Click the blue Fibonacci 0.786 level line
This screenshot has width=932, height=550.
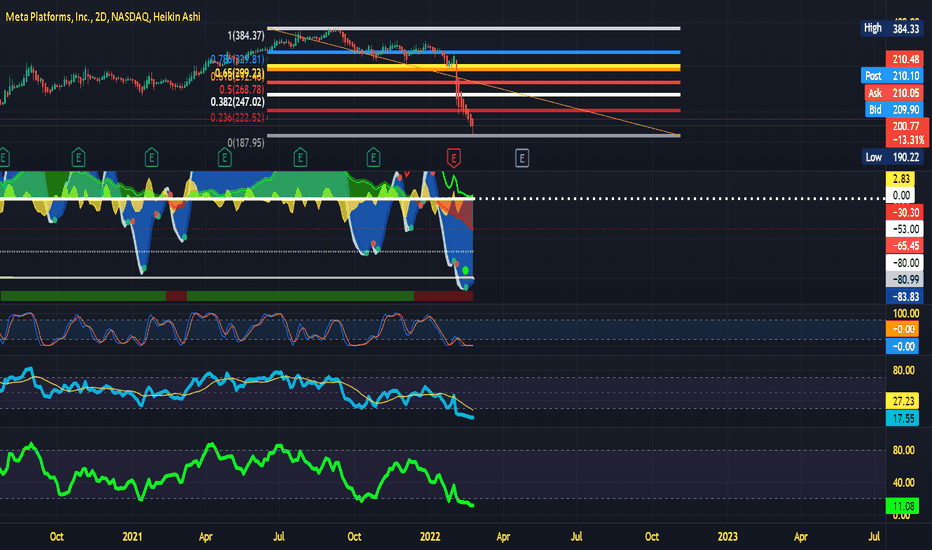click(474, 52)
